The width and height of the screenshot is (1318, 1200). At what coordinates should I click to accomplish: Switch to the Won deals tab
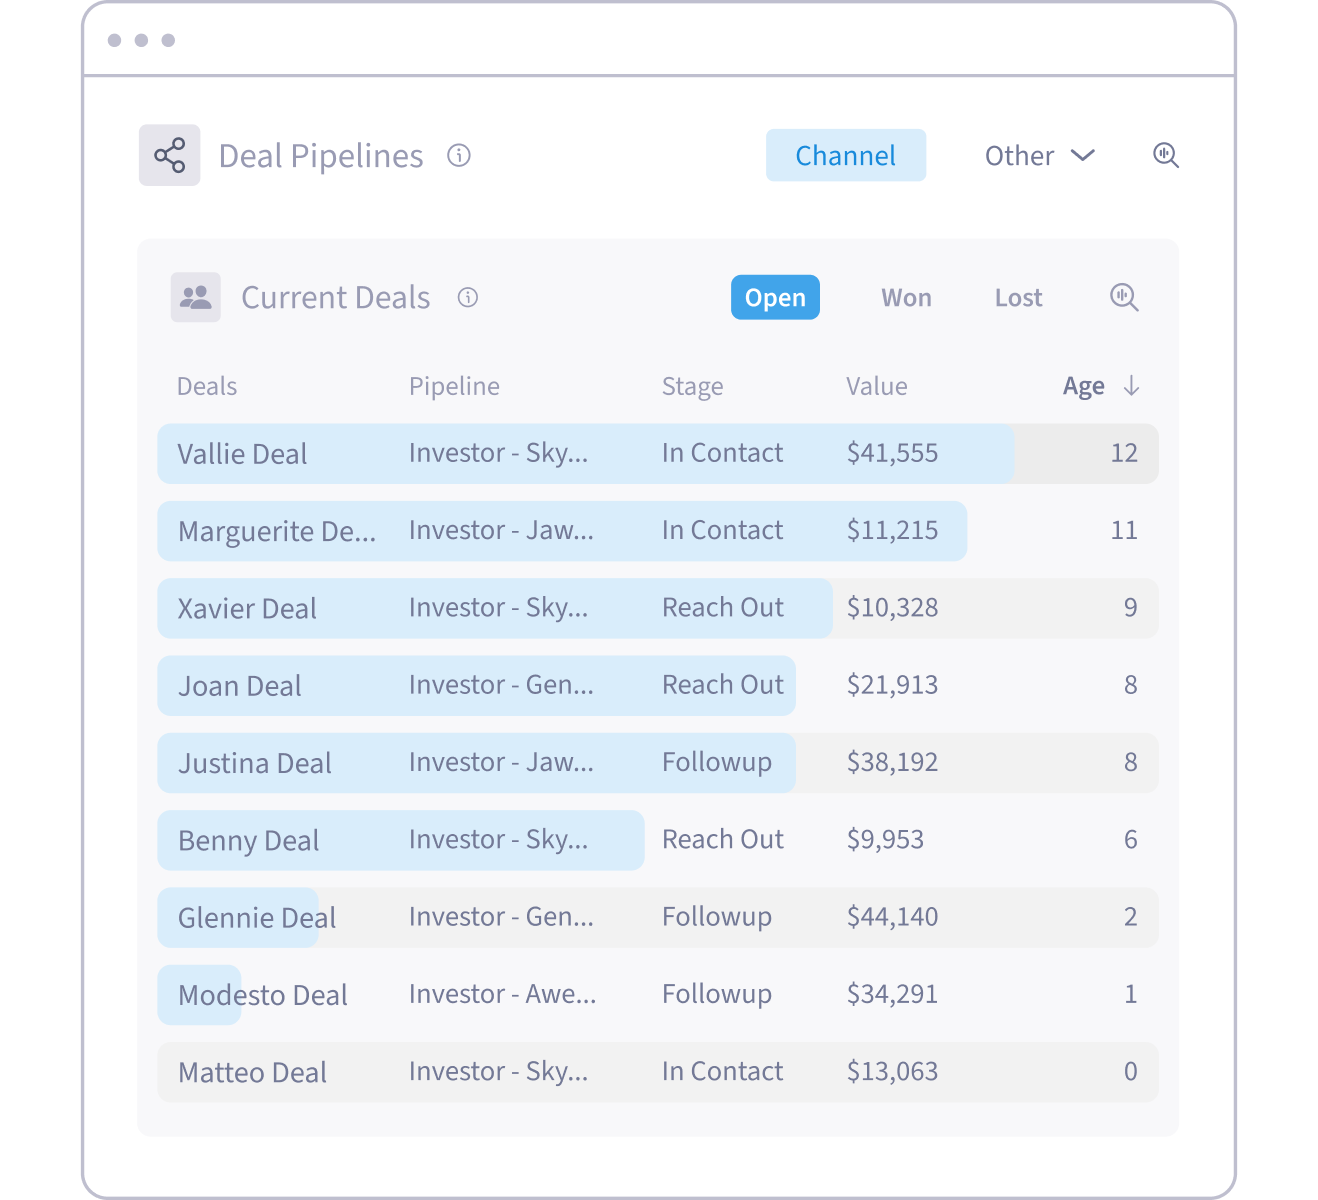tap(906, 297)
